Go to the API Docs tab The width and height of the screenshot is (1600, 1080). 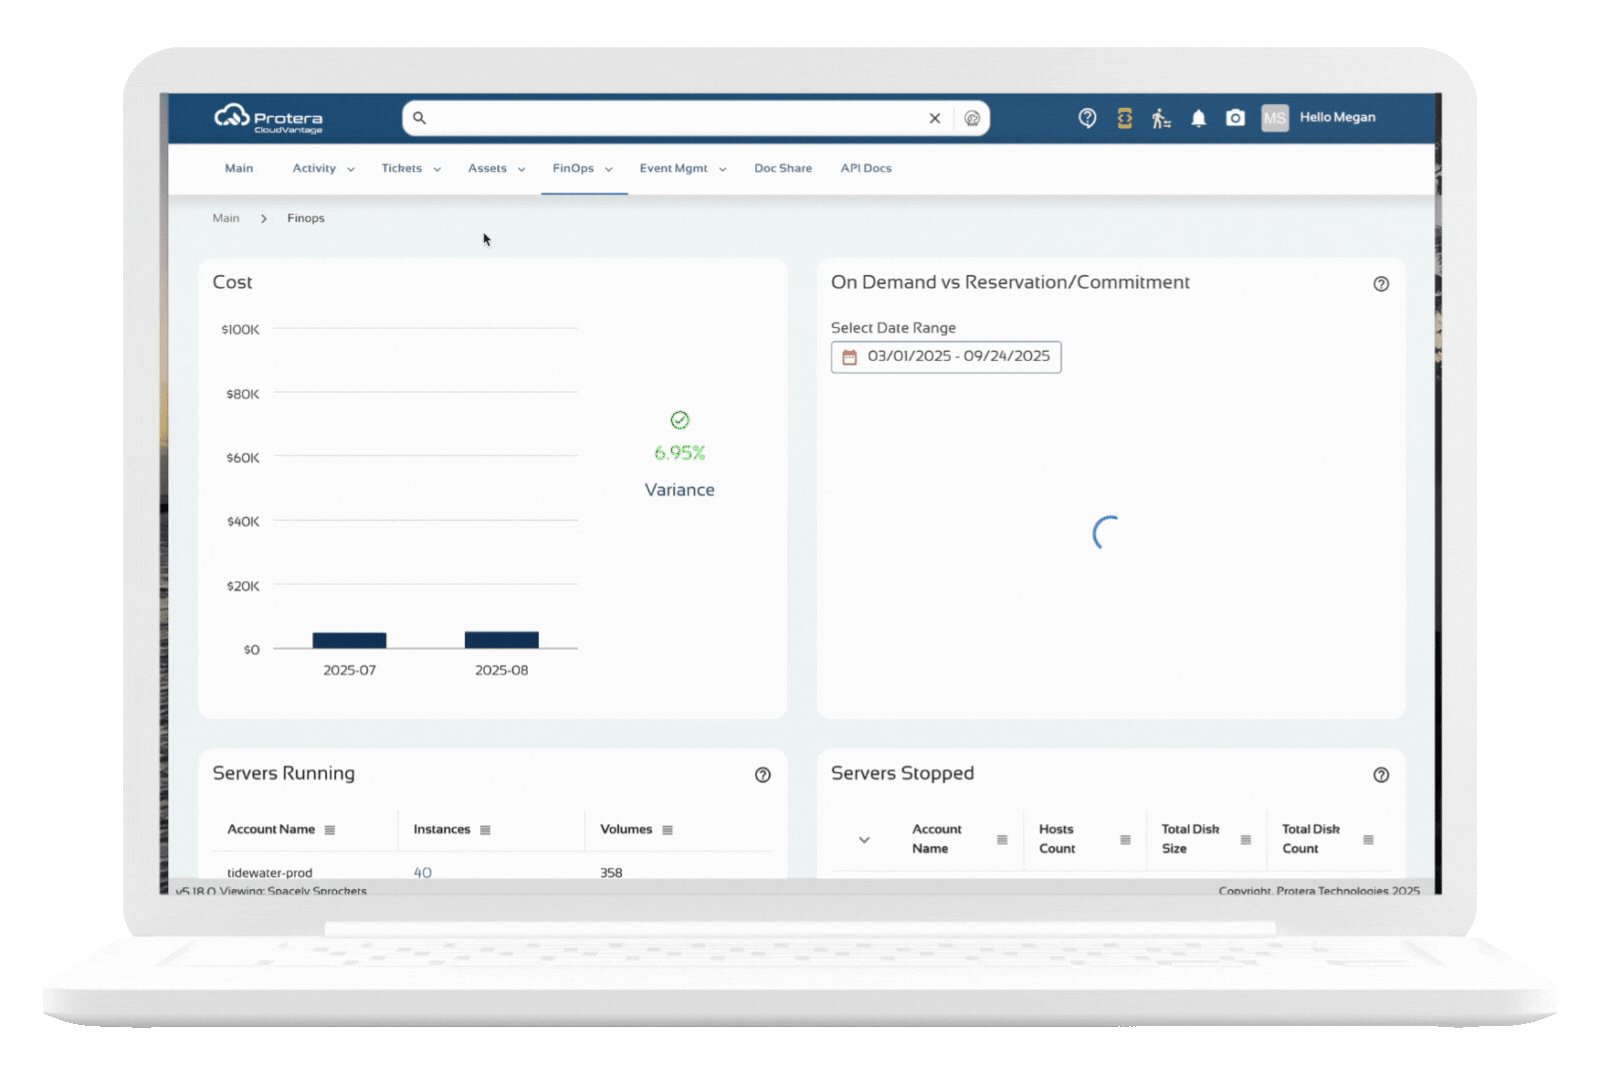[865, 169]
